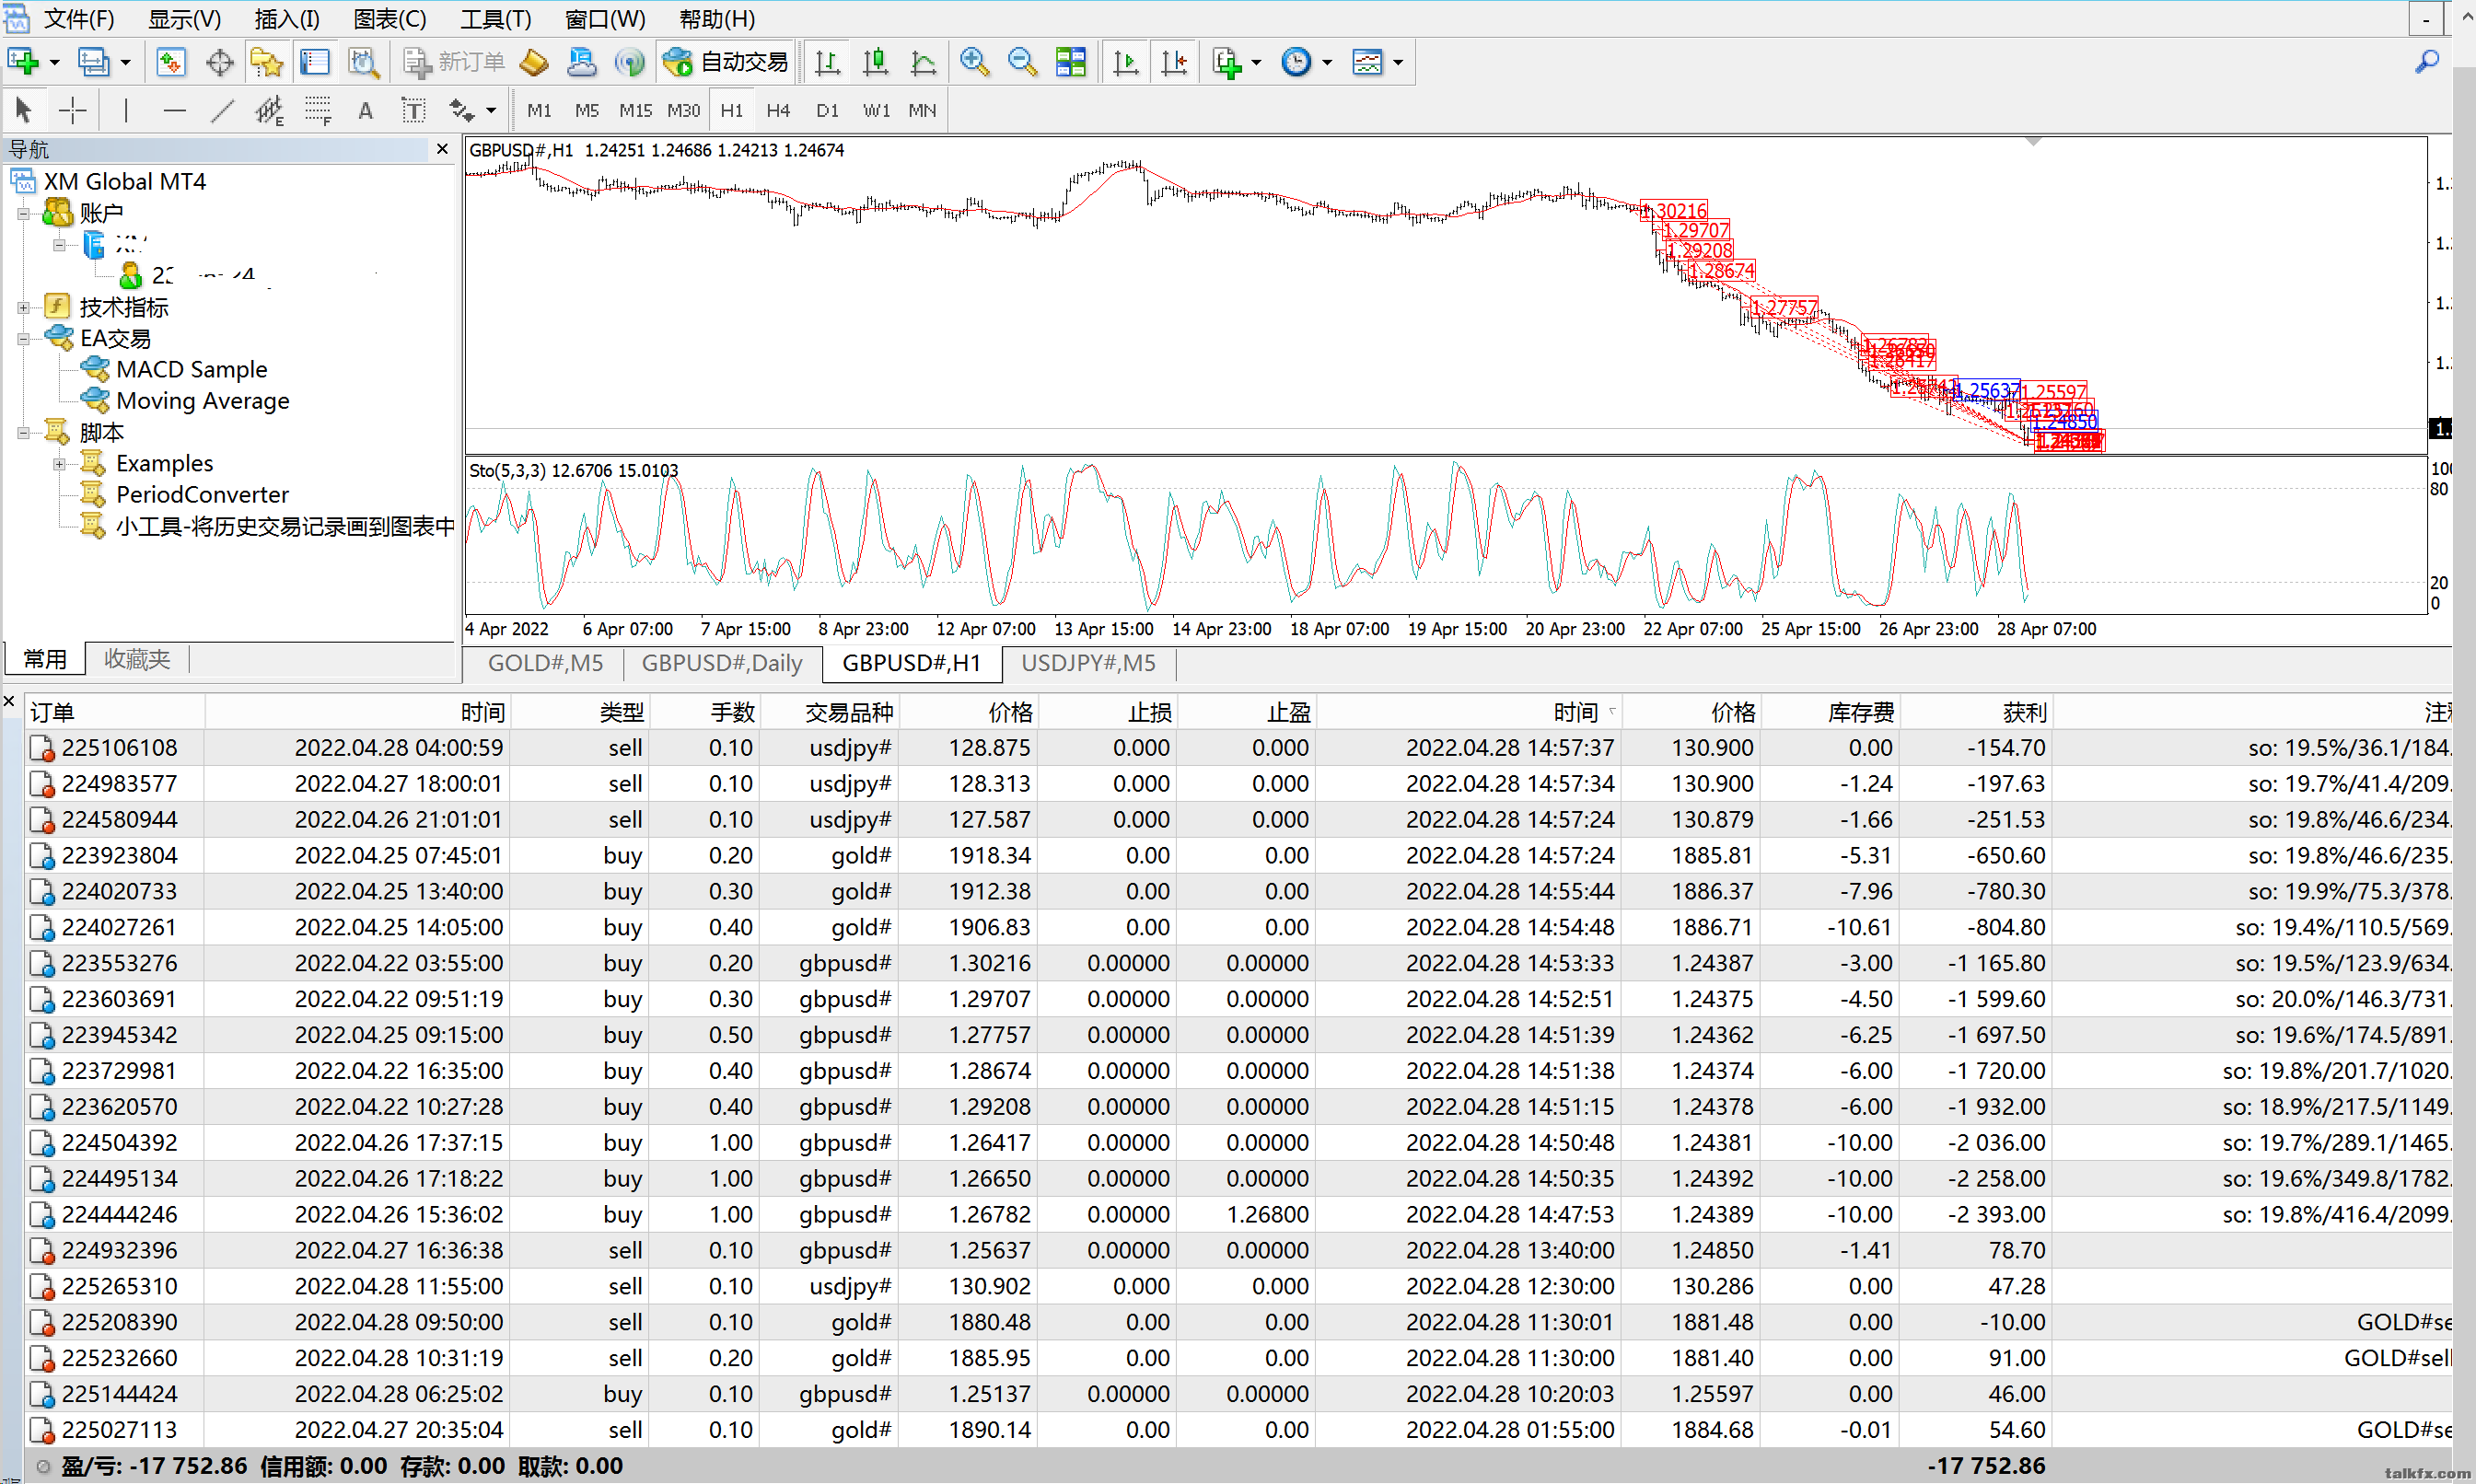2476x1484 pixels.
Task: Switch to the USDJPY#,M5 chart tab
Action: click(1088, 663)
